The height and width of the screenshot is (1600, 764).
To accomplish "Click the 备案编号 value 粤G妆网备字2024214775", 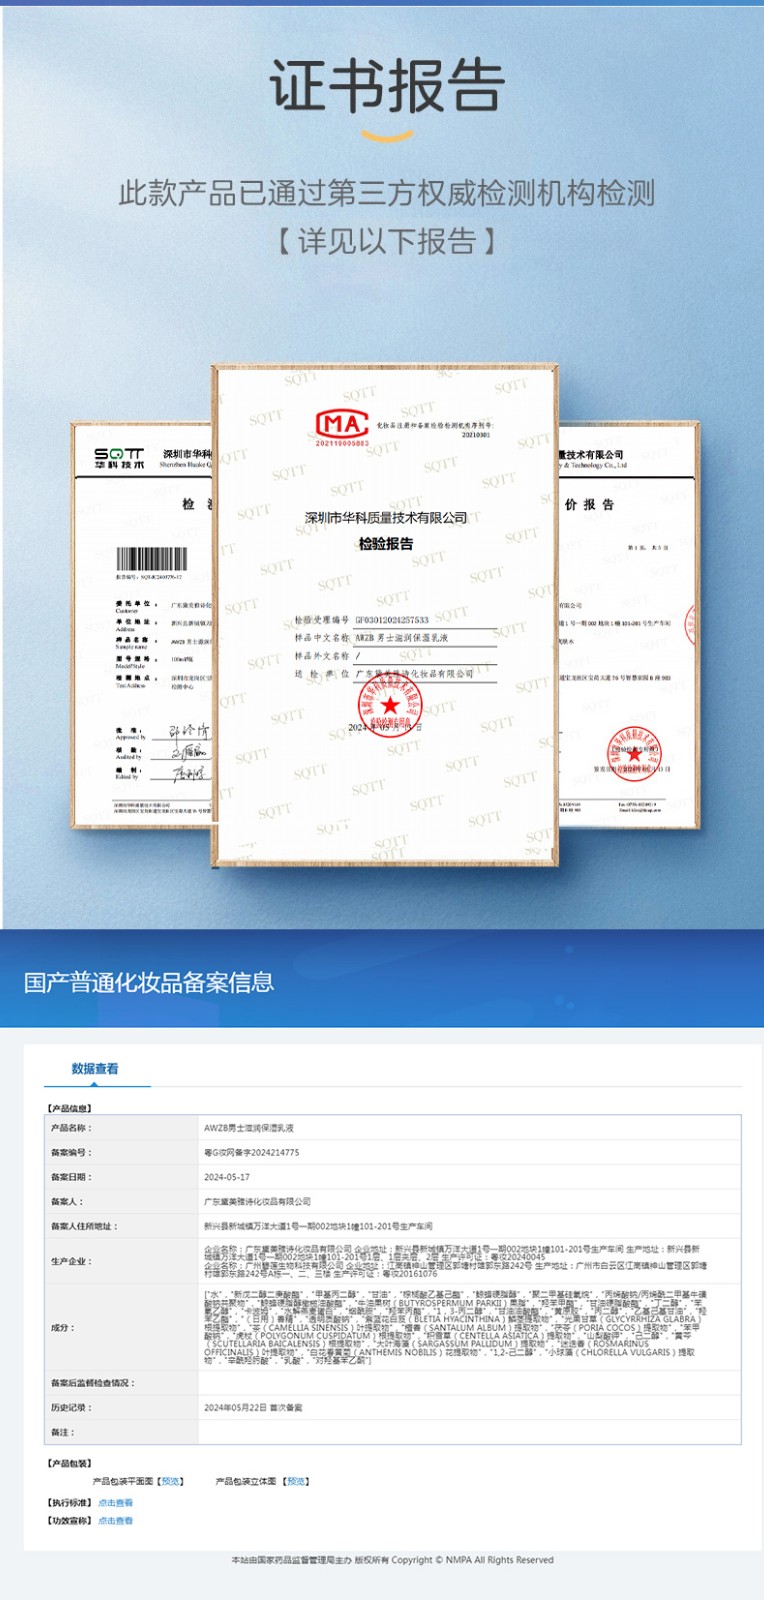I will click(252, 1152).
